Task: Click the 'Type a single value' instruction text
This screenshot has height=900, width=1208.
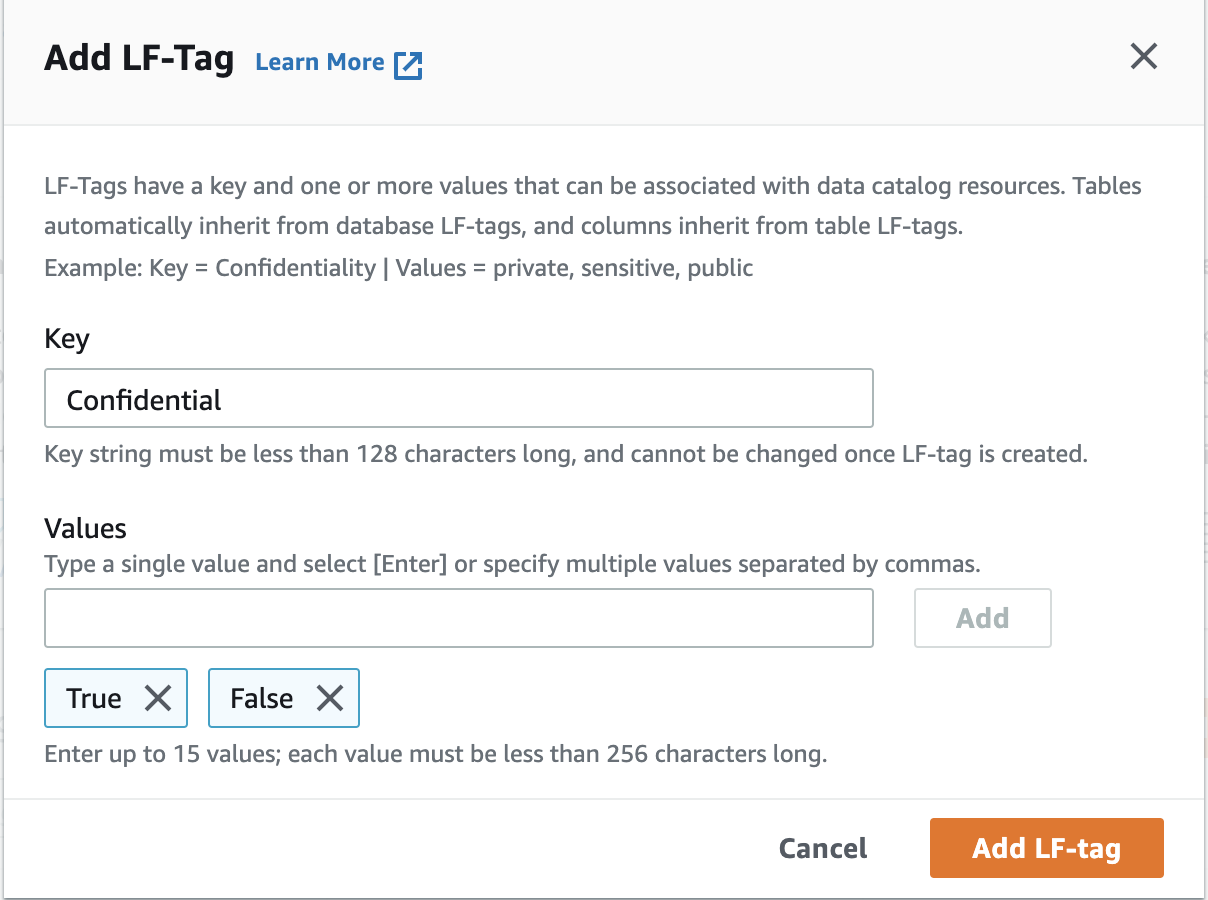Action: pyautogui.click(x=512, y=564)
